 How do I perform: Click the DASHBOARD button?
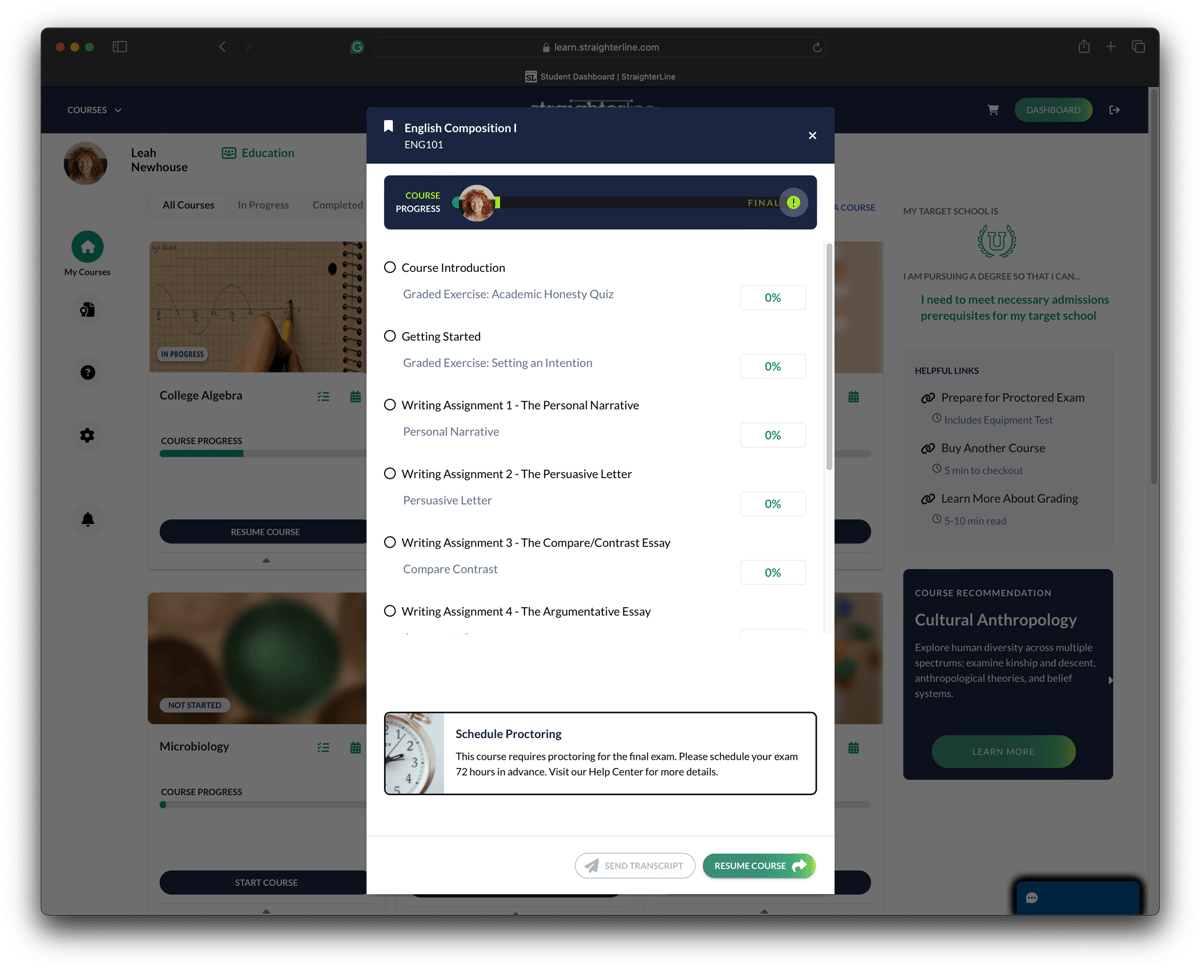pos(1053,110)
